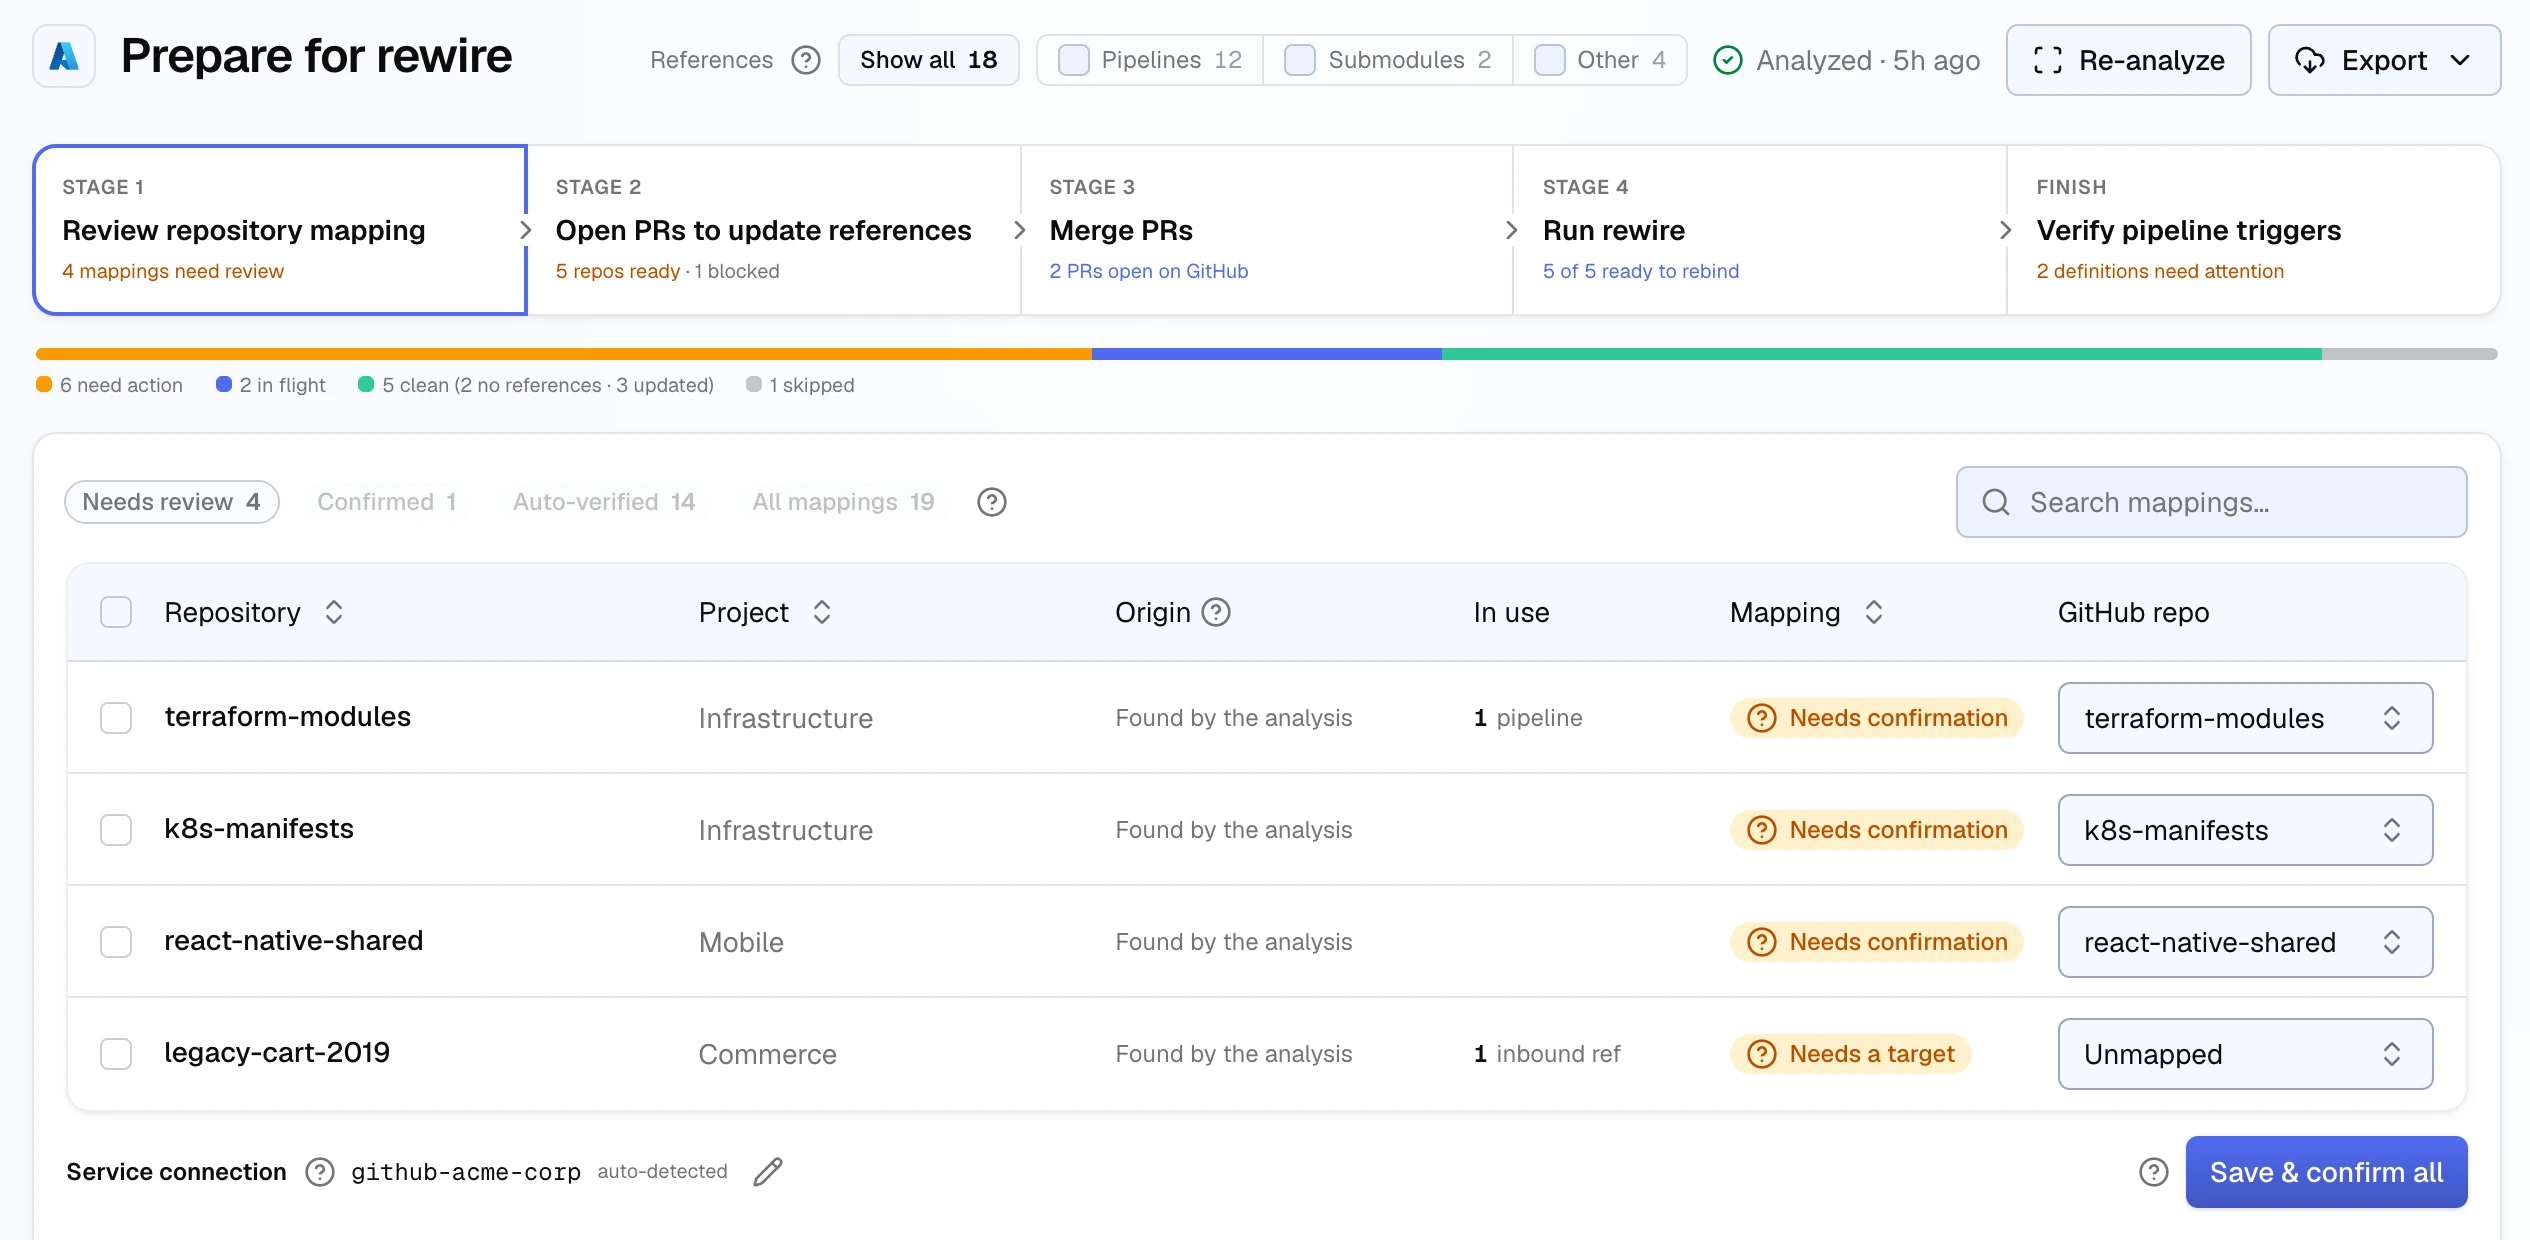Click '6 need action' legend entry
The image size is (2530, 1240).
(110, 385)
